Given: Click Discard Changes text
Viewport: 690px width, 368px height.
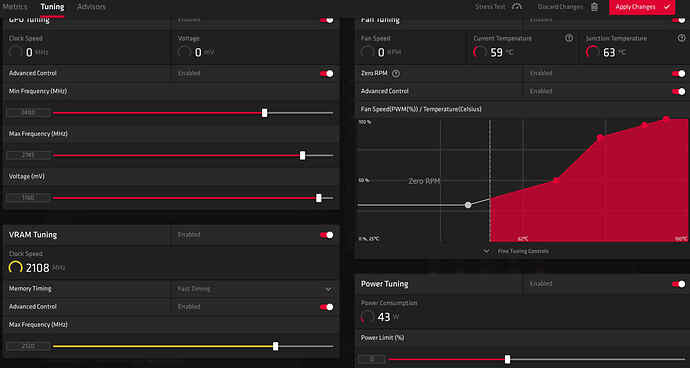Looking at the screenshot, I should coord(560,7).
